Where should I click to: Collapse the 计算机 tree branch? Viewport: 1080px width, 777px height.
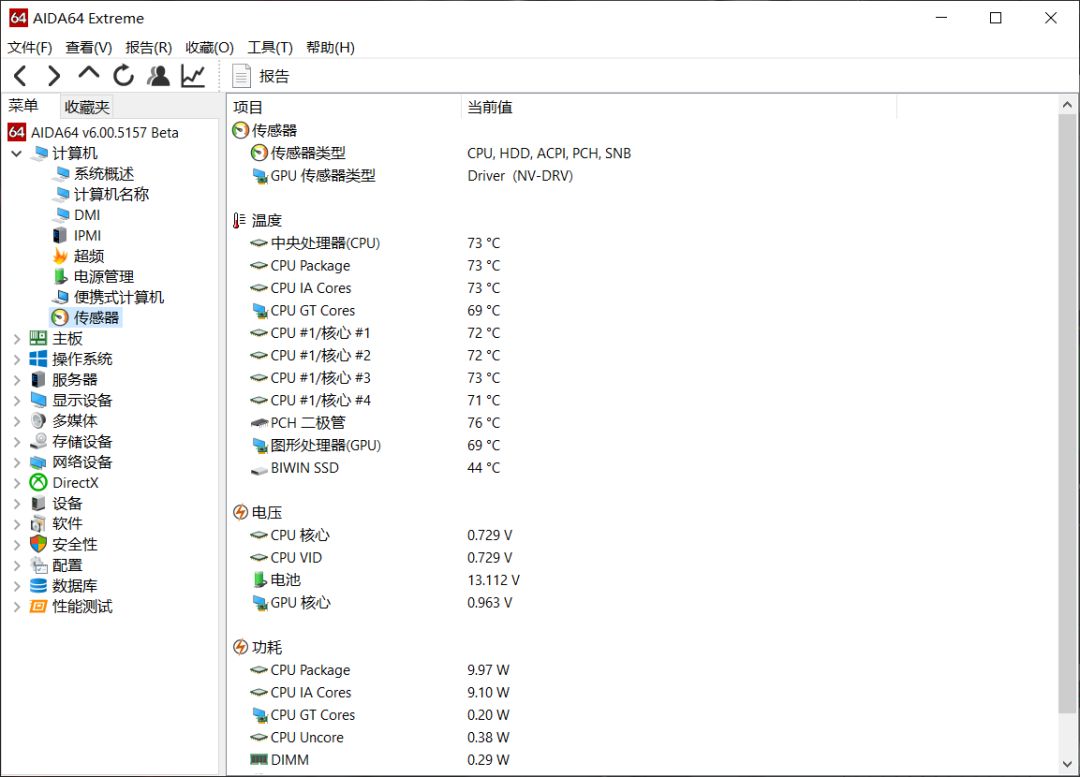pyautogui.click(x=16, y=153)
